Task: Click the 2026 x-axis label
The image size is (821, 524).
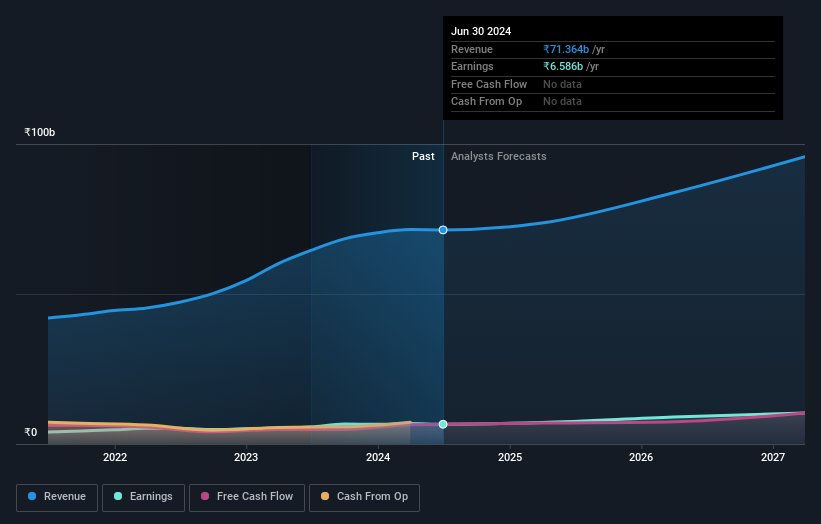Action: 641,458
